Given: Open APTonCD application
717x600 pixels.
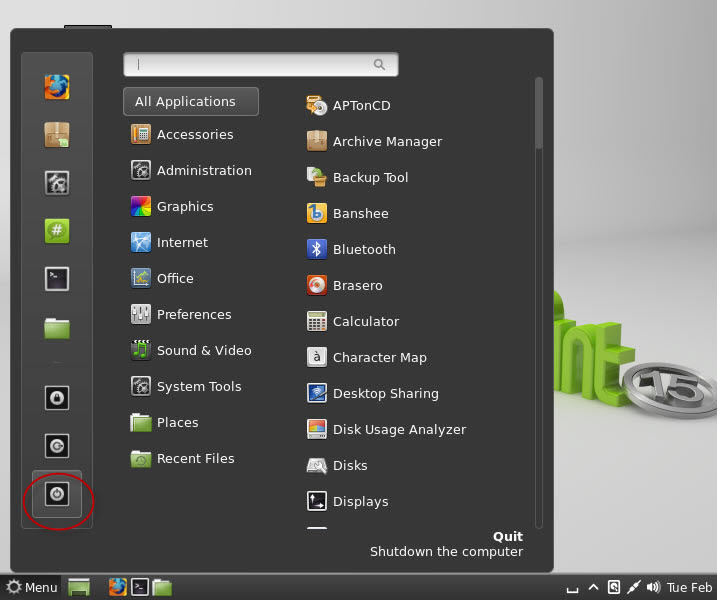Looking at the screenshot, I should point(348,106).
